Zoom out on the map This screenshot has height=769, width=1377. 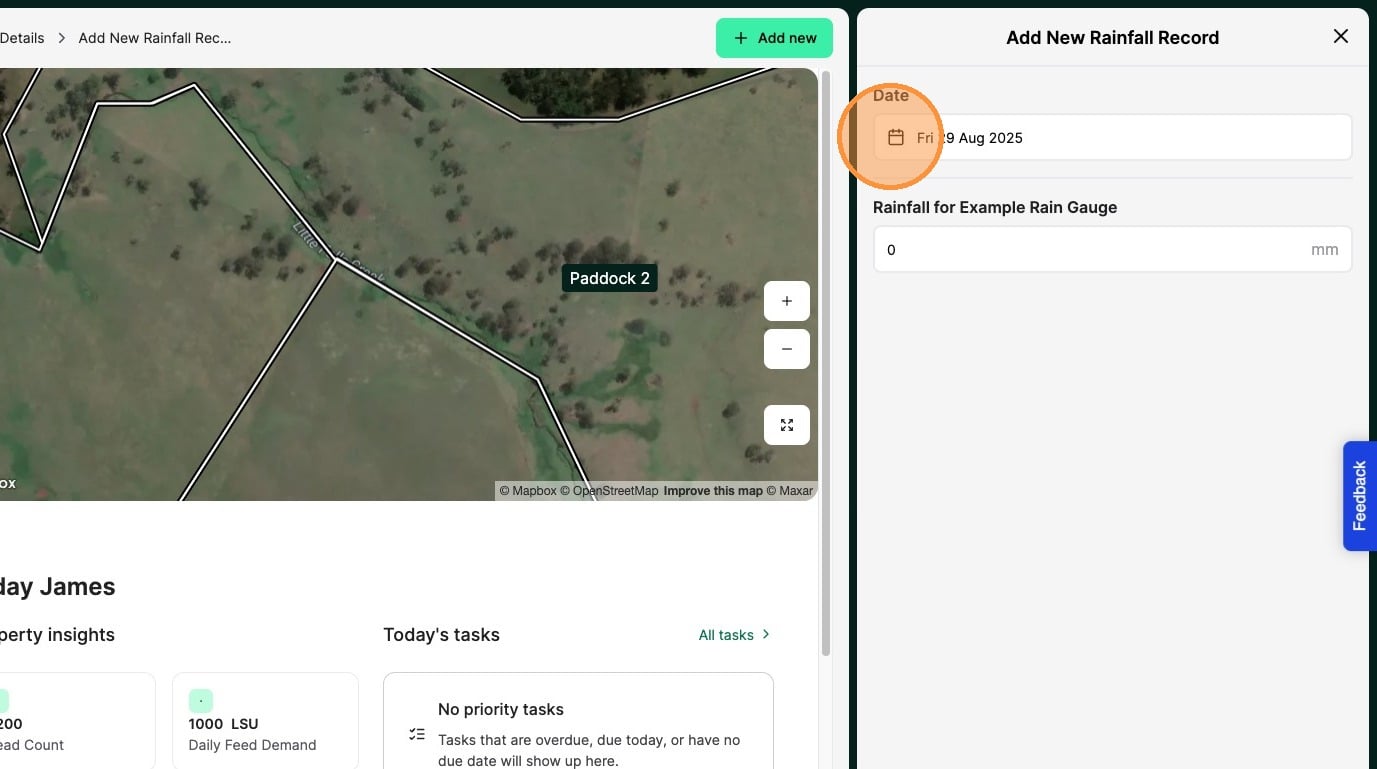(x=787, y=349)
